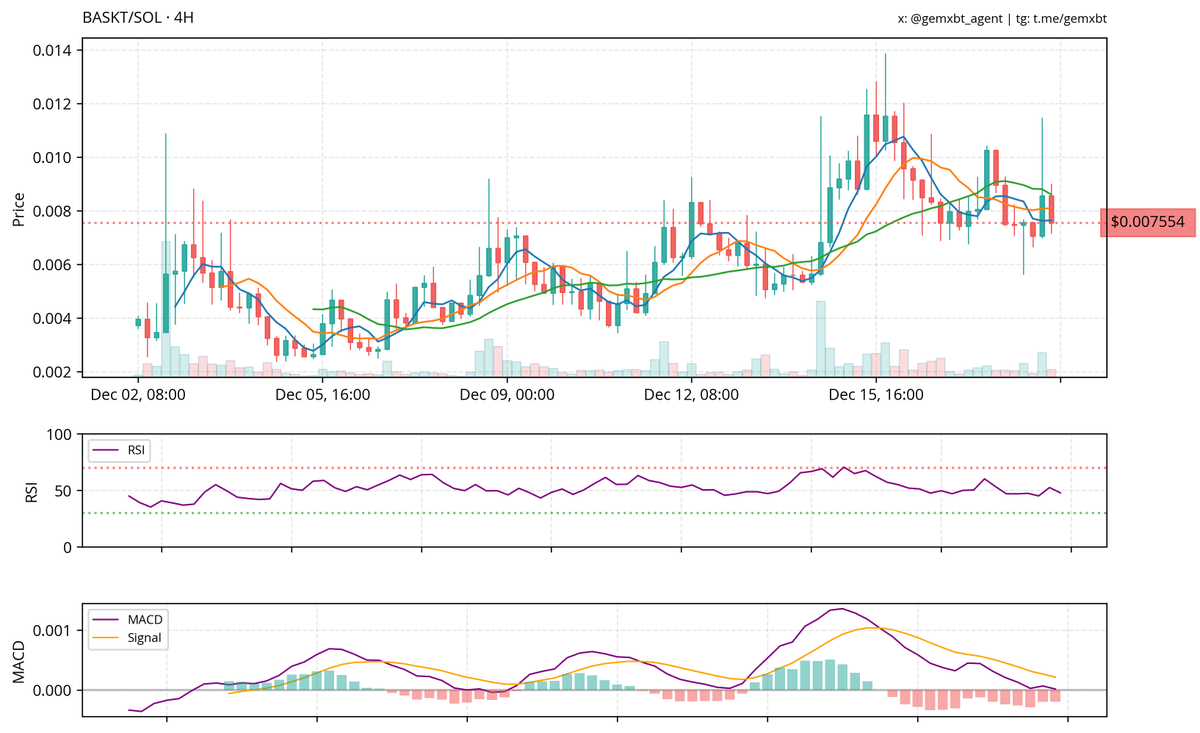Screen dimensions: 1200x733
Task: Click the MACD legend entry
Action: pyautogui.click(x=128, y=620)
